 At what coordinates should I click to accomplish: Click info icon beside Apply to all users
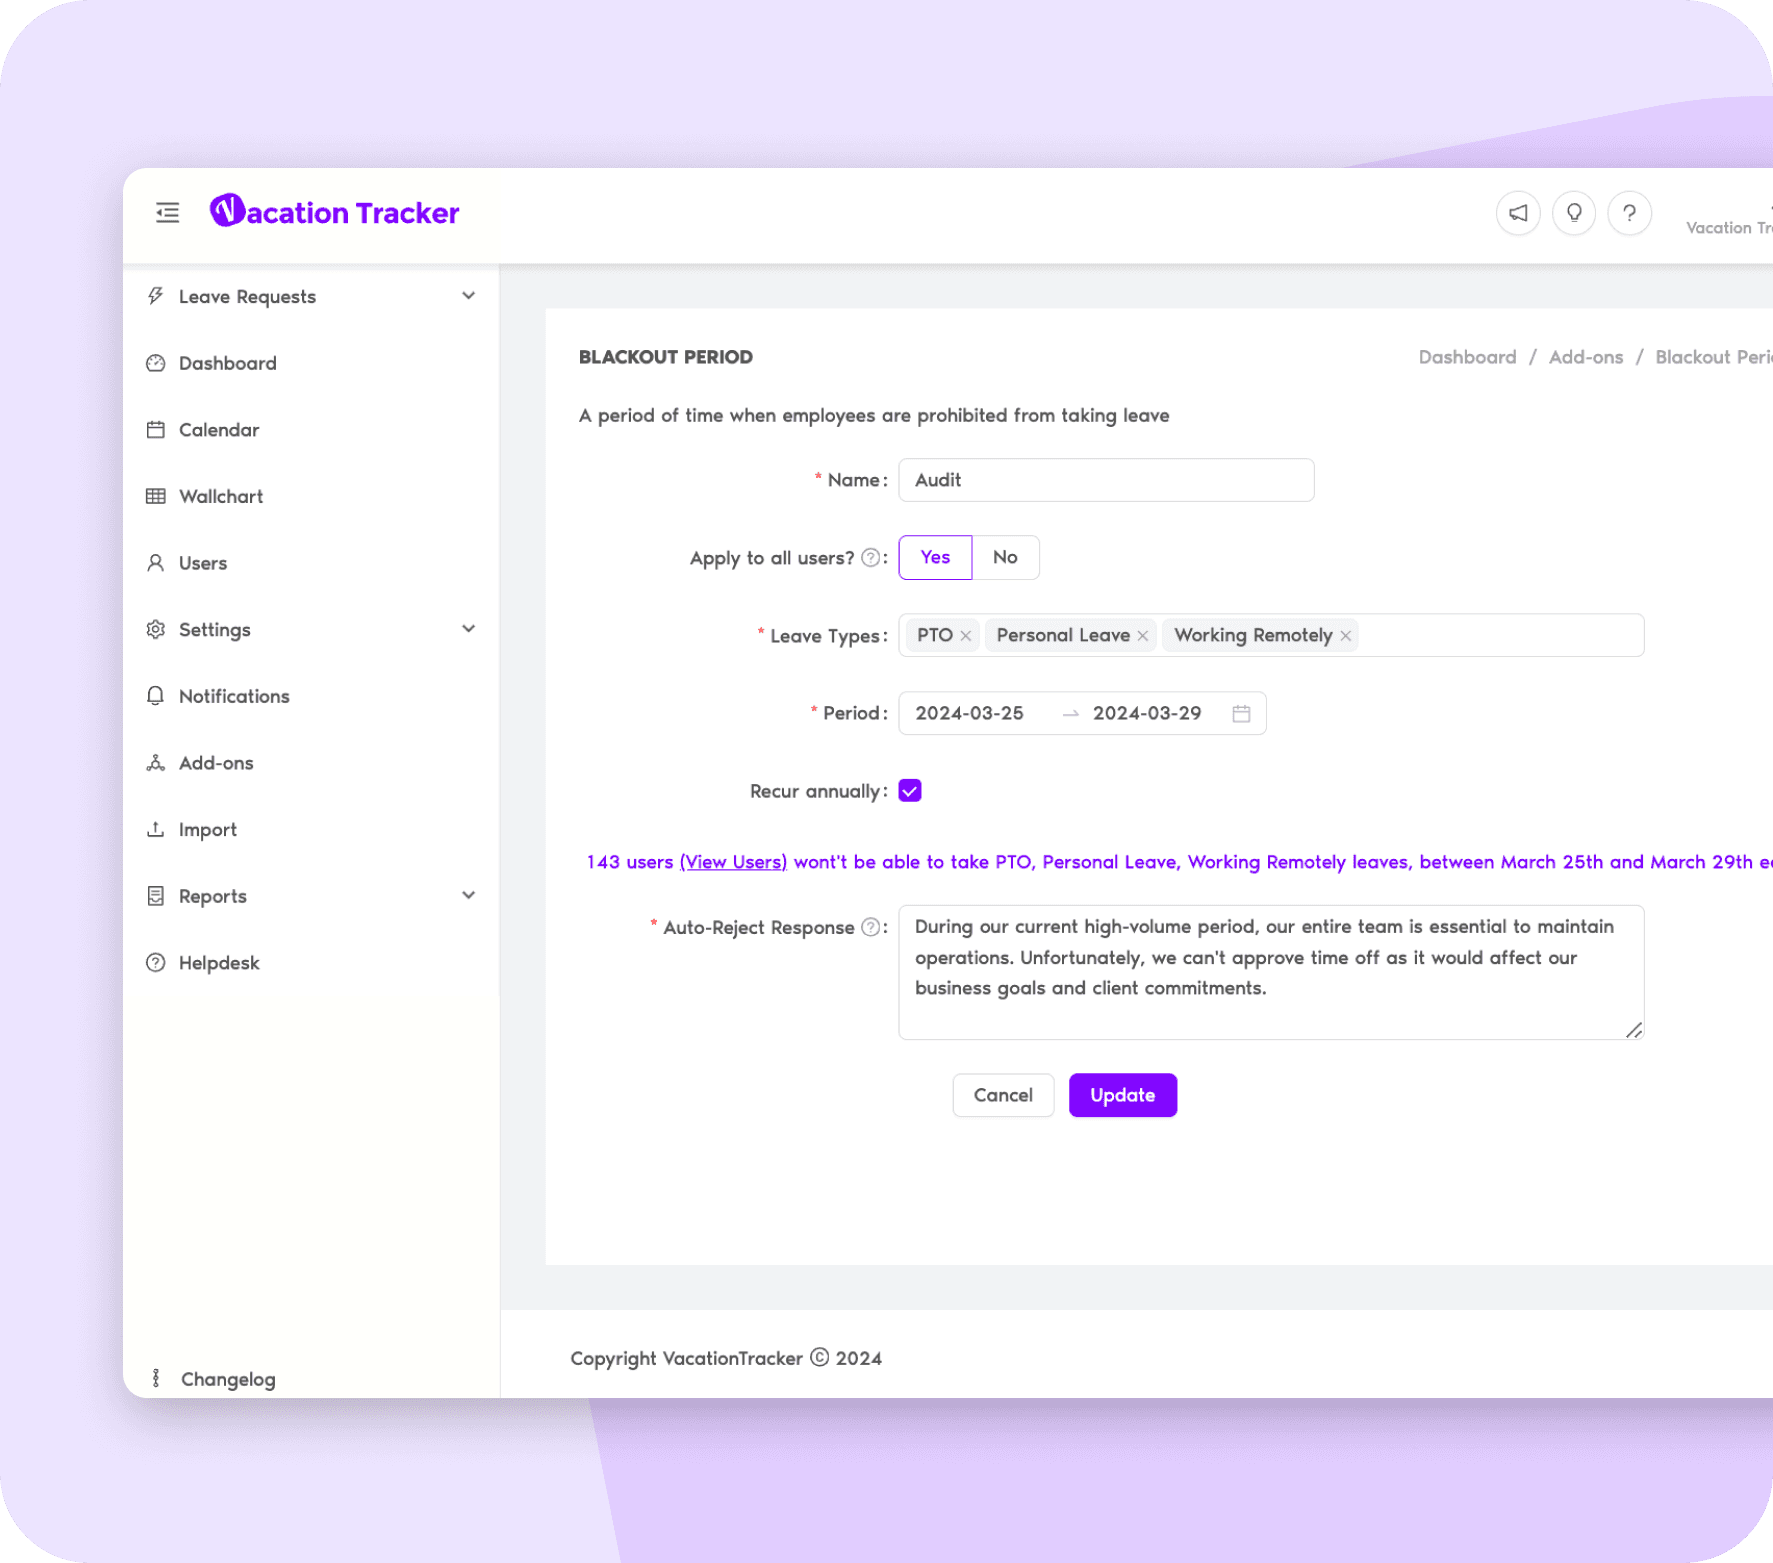[870, 558]
